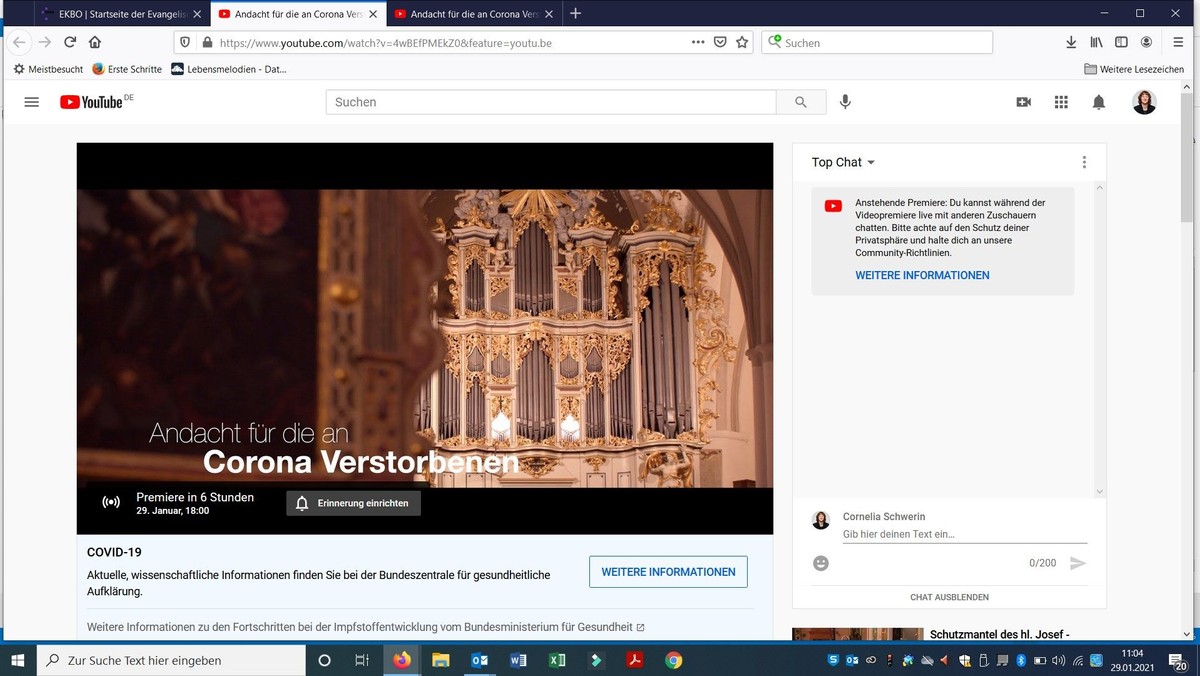Open Weitere Lesezeichen folder
This screenshot has height=676, width=1200.
1134,69
